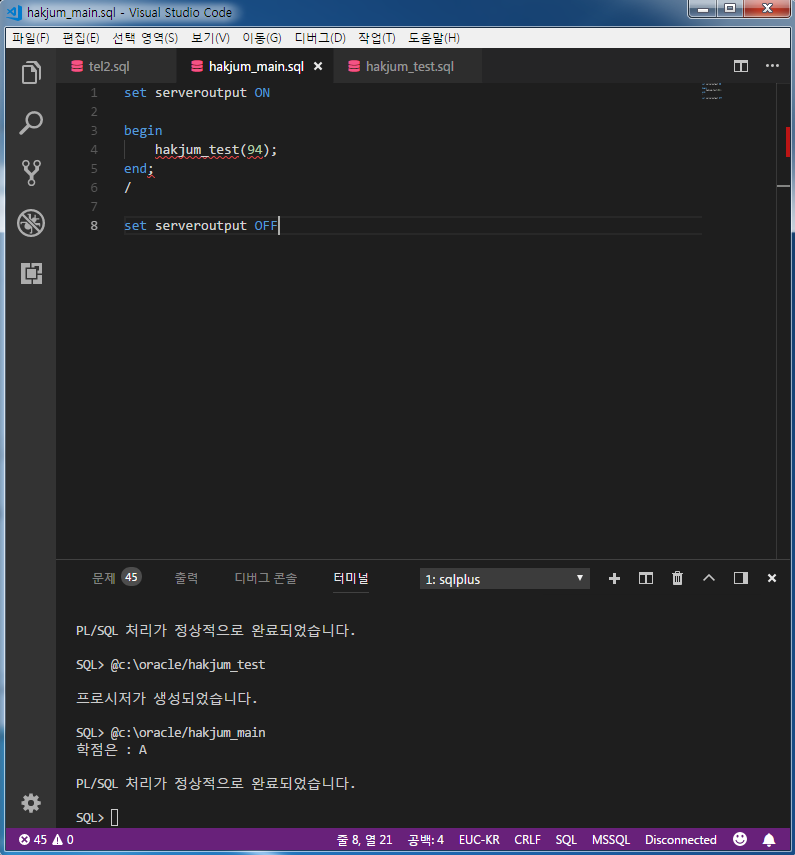
Task: Open the terminal selector dropdown 1: sqlplus
Action: [504, 579]
